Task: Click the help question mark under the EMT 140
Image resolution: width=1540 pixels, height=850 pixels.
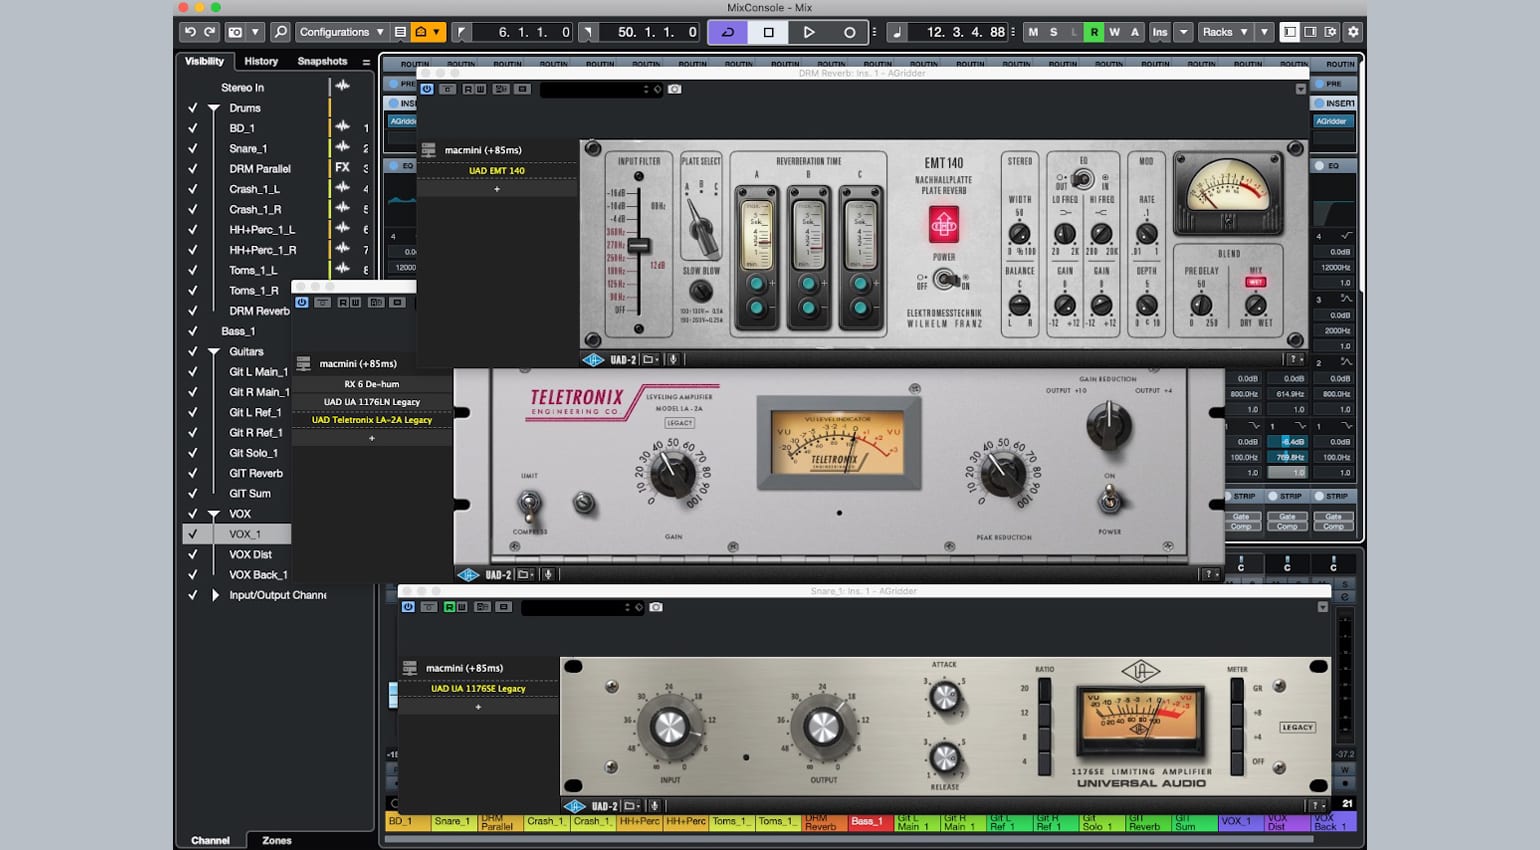Action: pos(1294,359)
